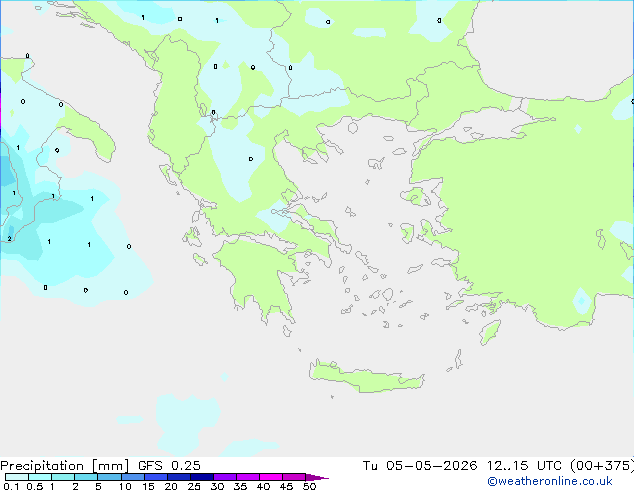Click the '25' legend tick label
This screenshot has height=490, width=634.
194,486
